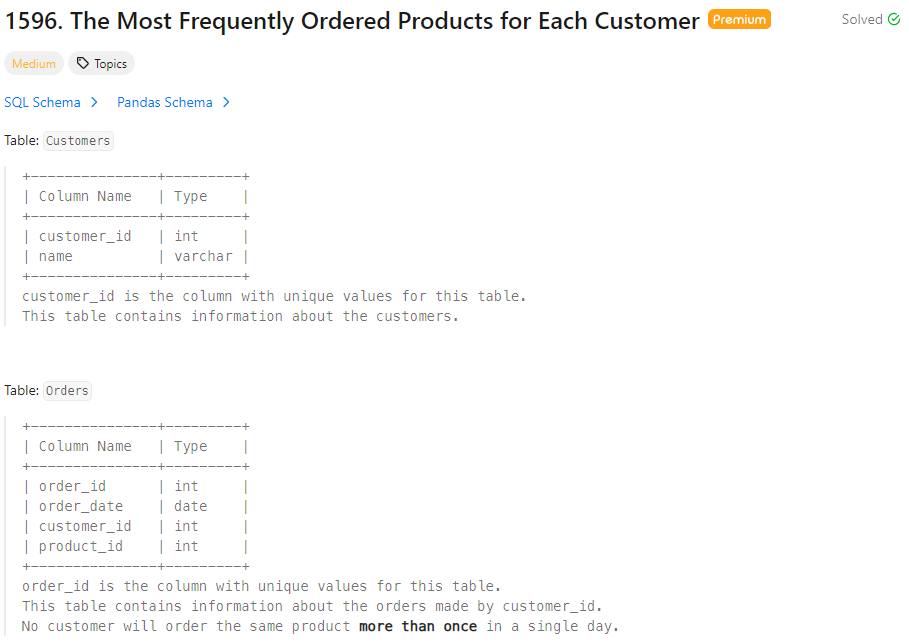Click the varchar type in Customers schema

point(203,256)
